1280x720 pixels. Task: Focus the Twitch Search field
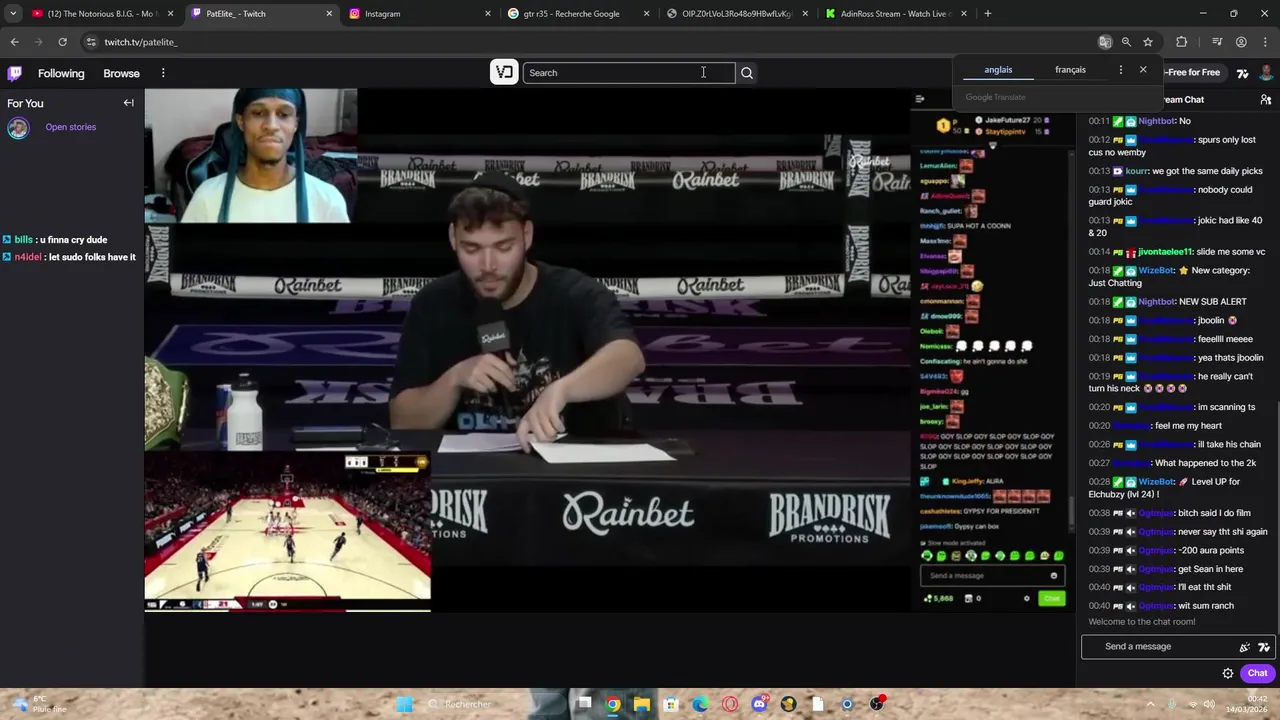[x=629, y=73]
